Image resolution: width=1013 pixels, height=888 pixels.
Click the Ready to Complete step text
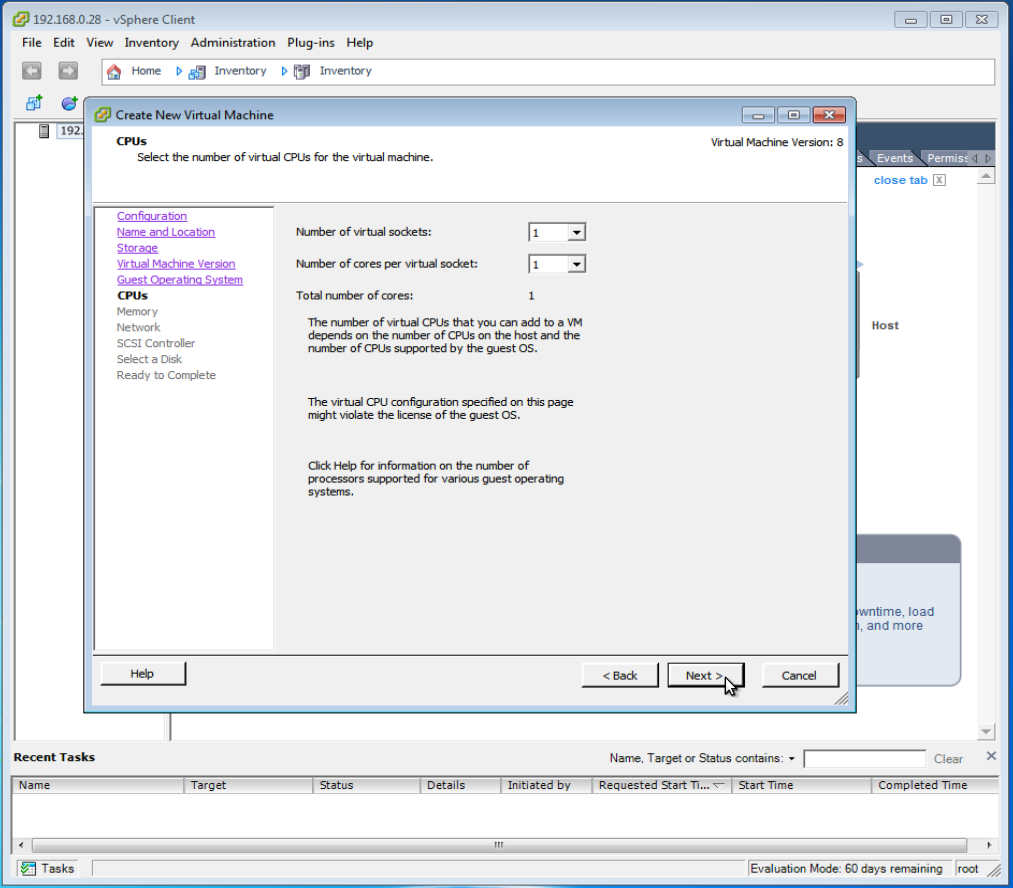click(x=166, y=375)
